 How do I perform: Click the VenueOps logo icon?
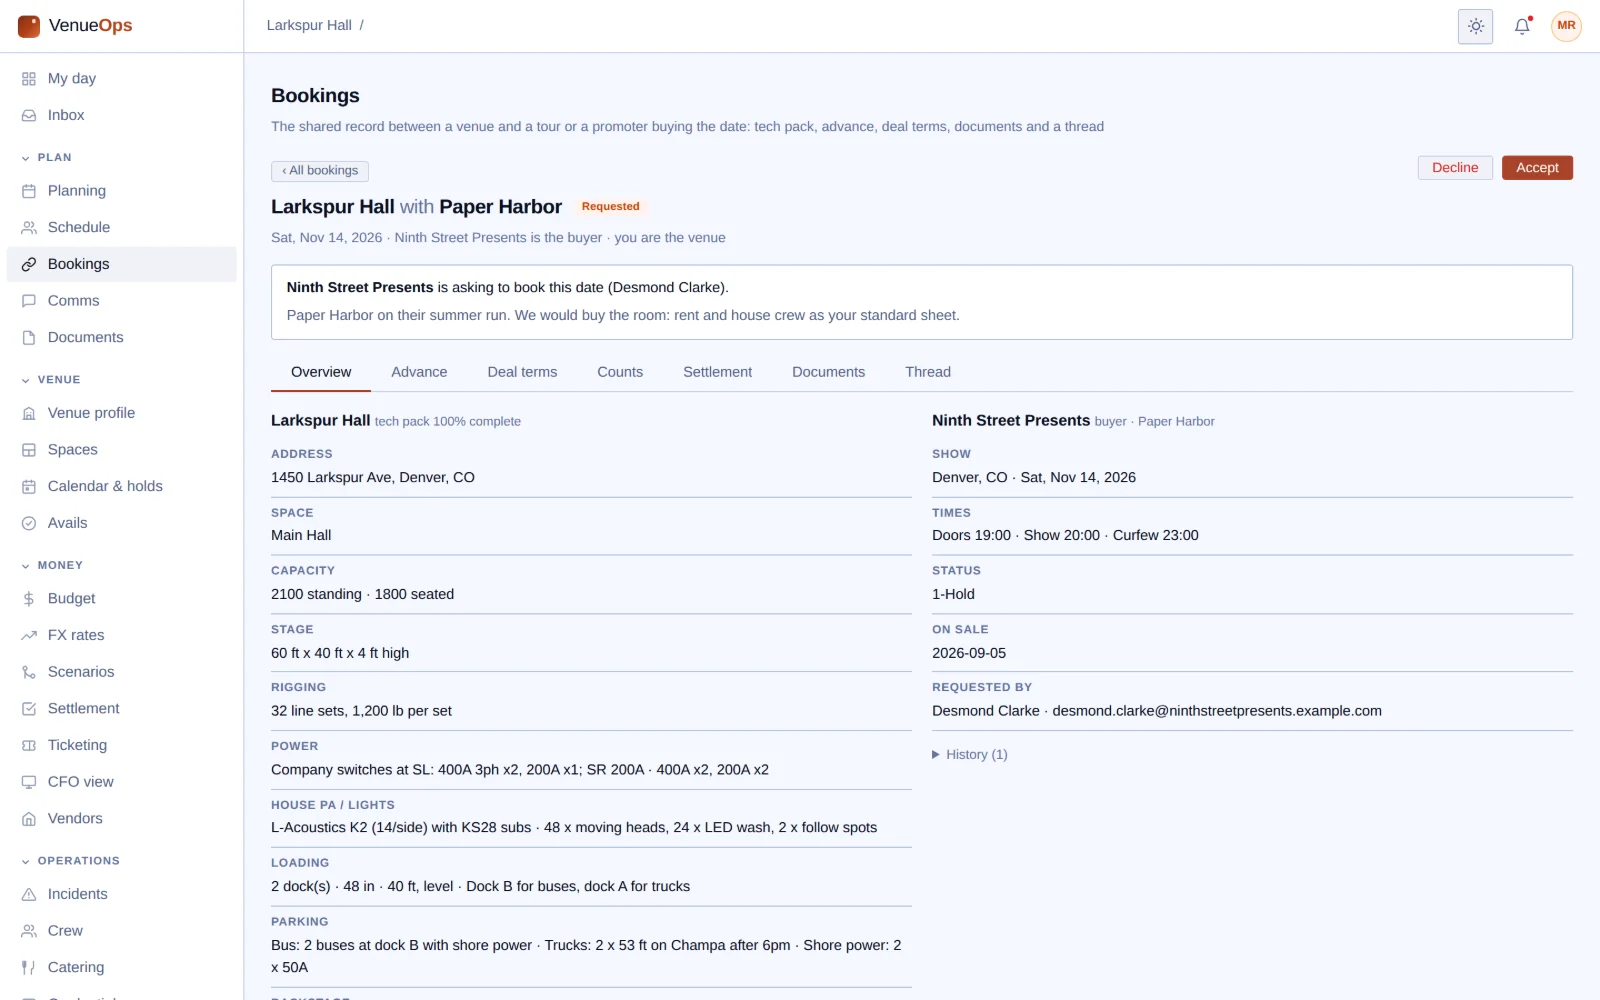click(29, 26)
